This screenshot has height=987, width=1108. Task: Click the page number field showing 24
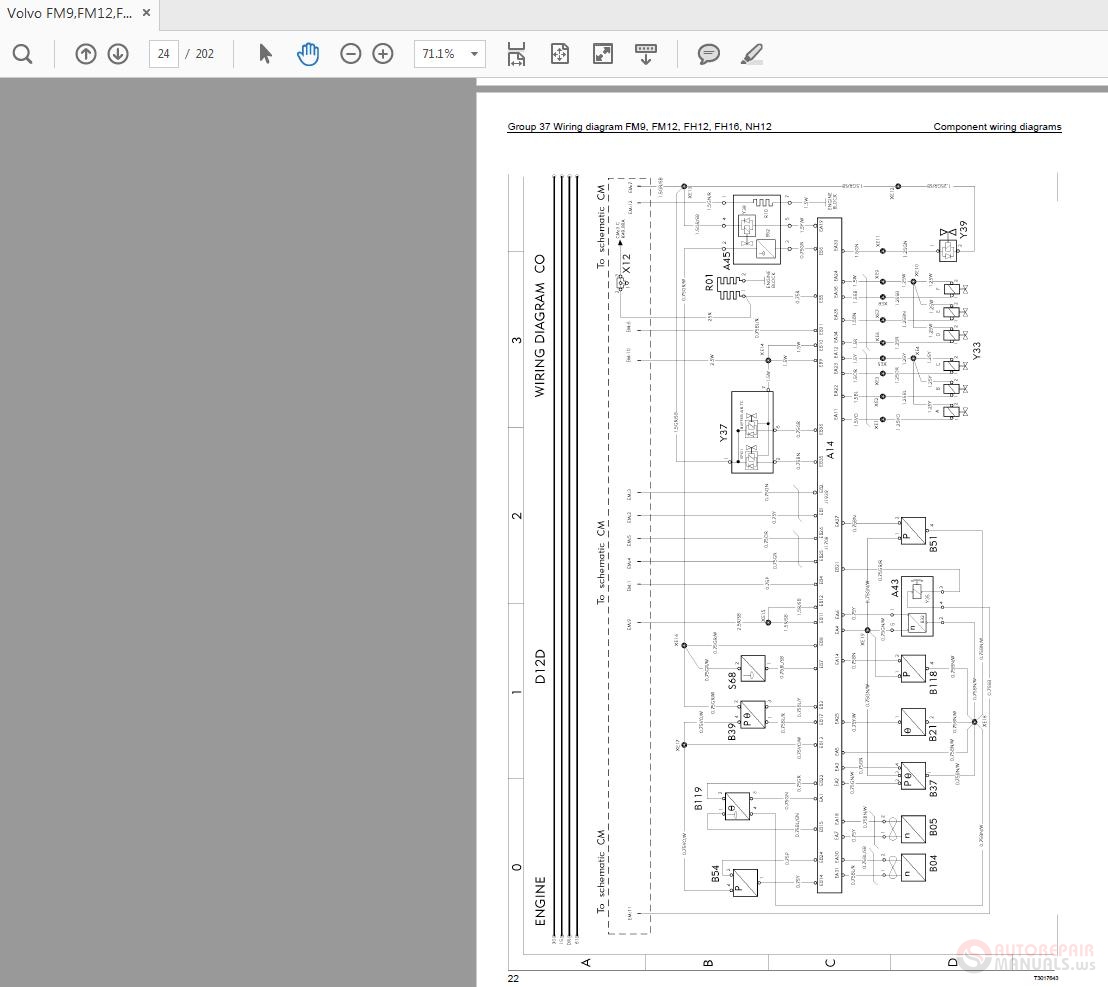click(163, 54)
